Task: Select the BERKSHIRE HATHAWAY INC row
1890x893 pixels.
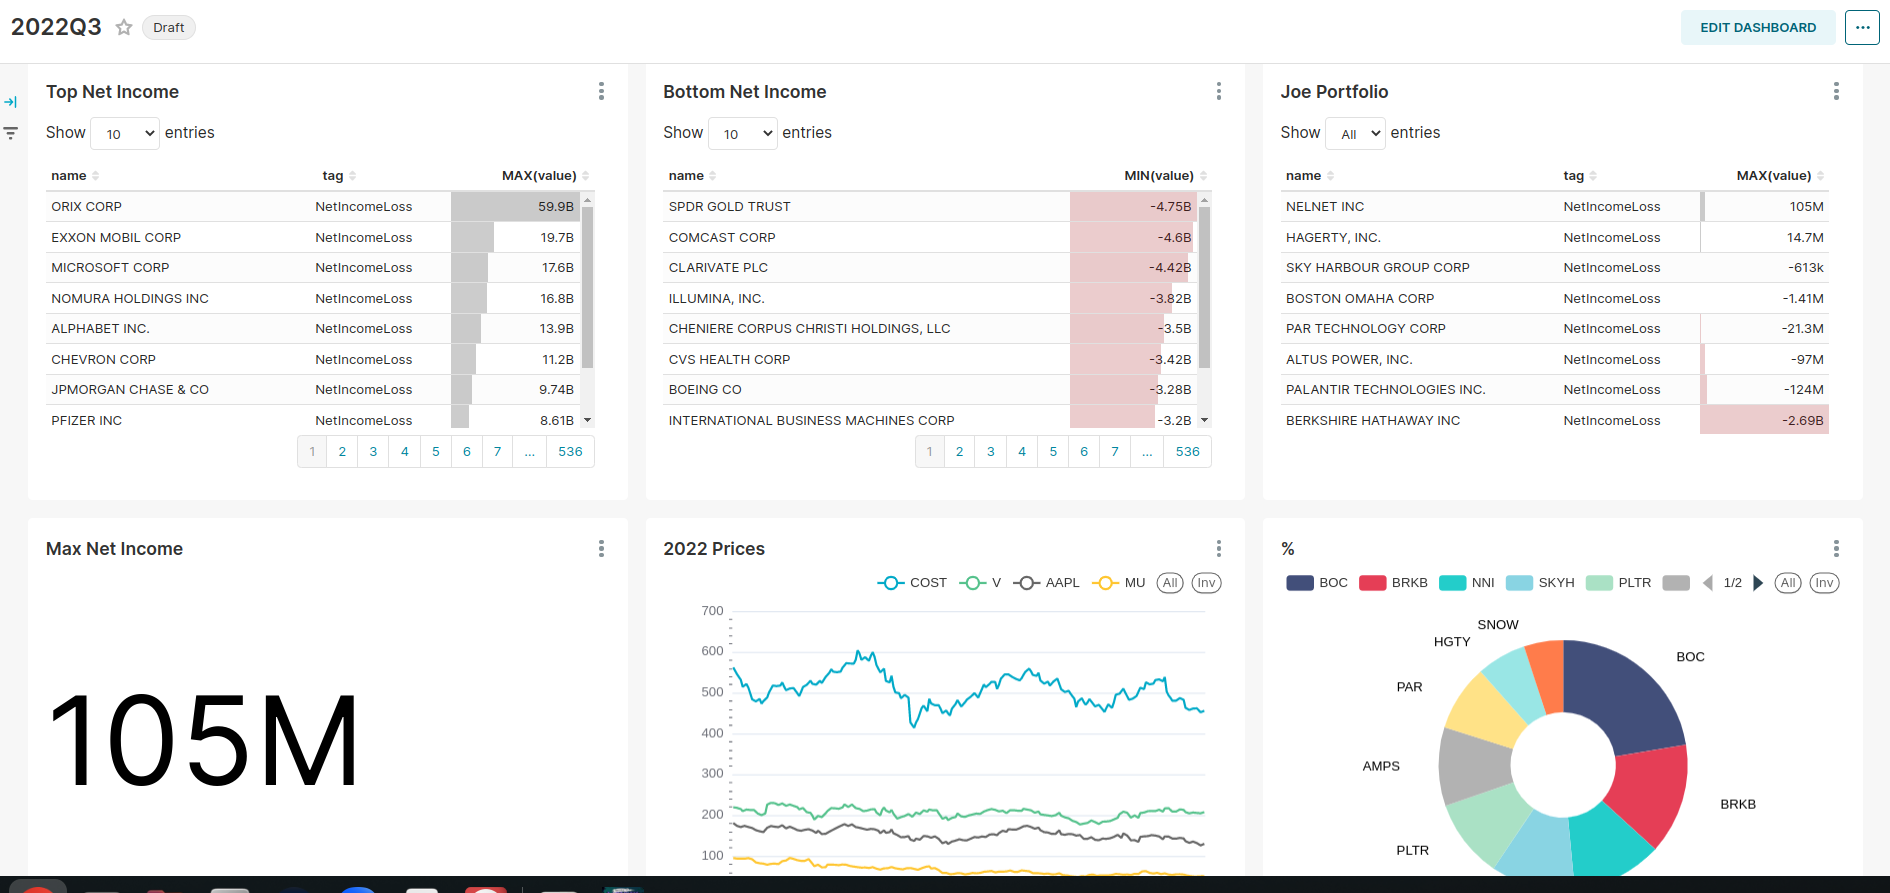Action: (1555, 421)
